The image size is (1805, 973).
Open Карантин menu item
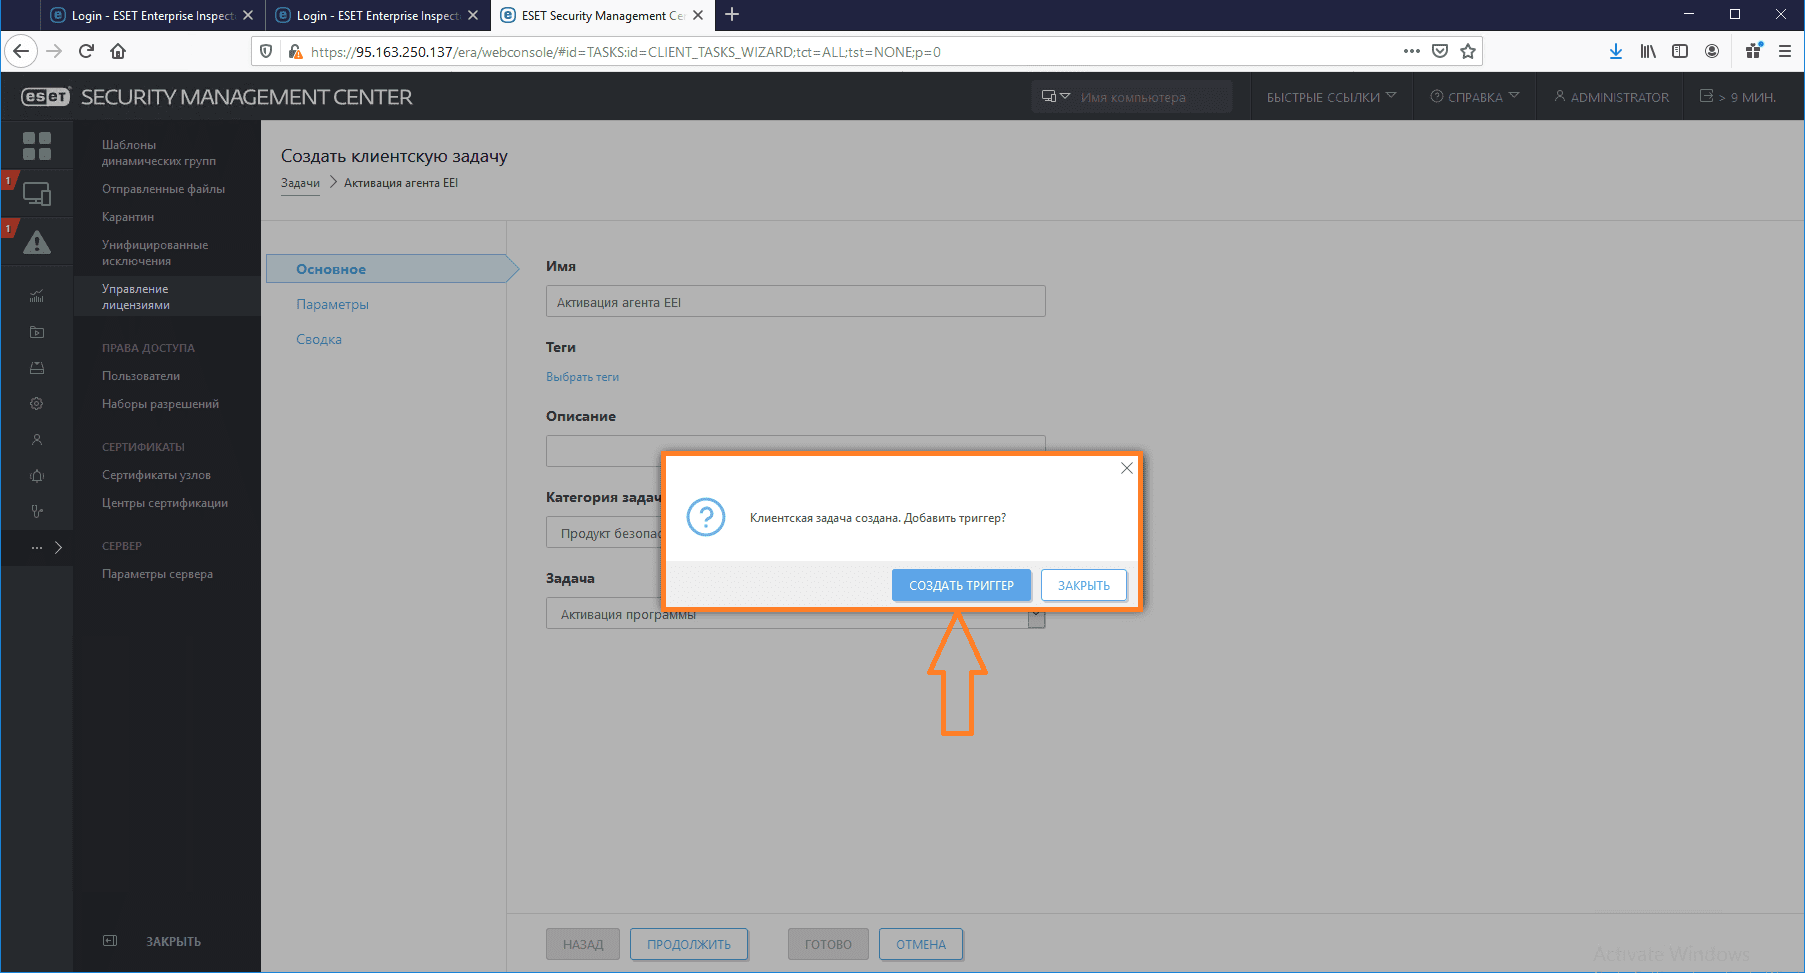(x=128, y=217)
